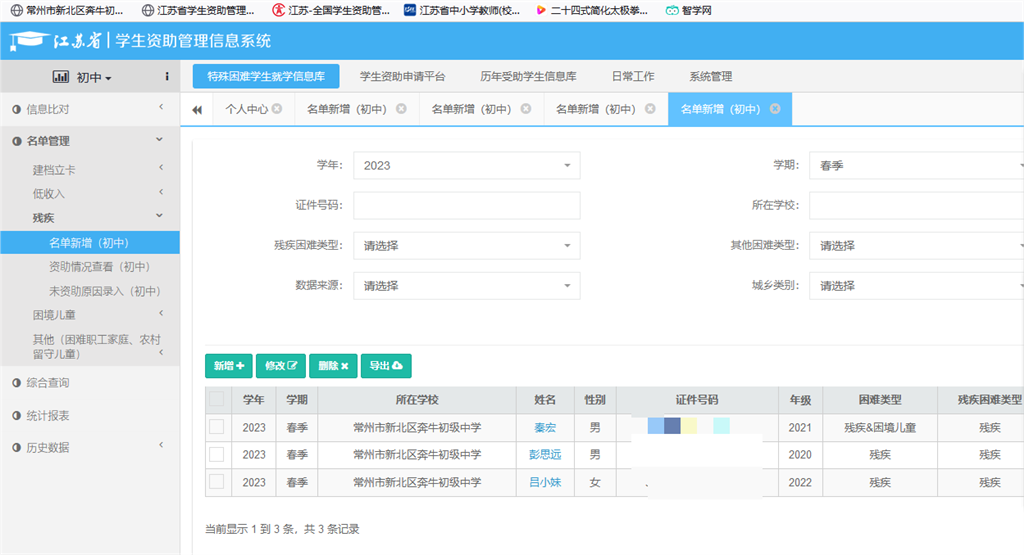Select the header select-all checkbox

(217, 399)
